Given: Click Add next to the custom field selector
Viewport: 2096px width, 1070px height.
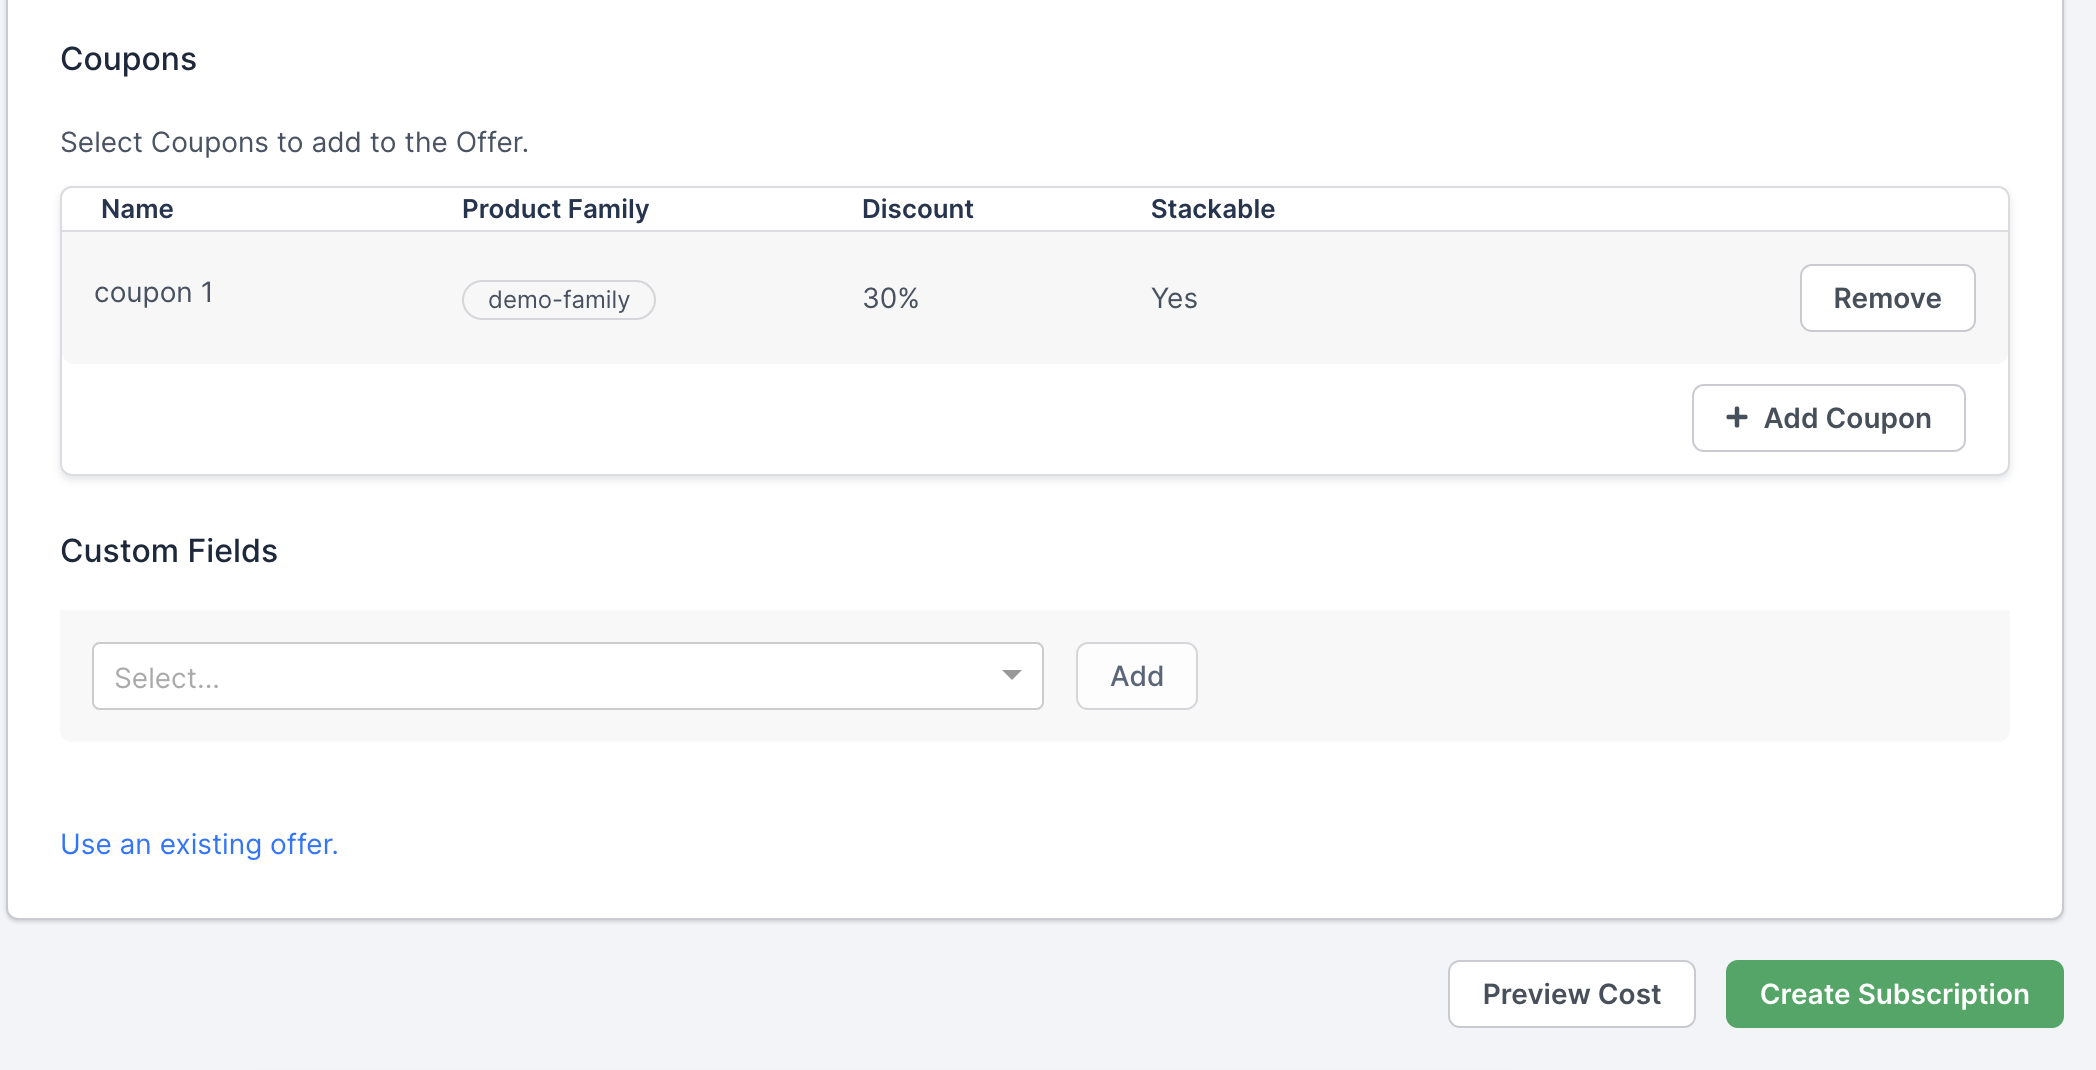Looking at the screenshot, I should [x=1136, y=676].
